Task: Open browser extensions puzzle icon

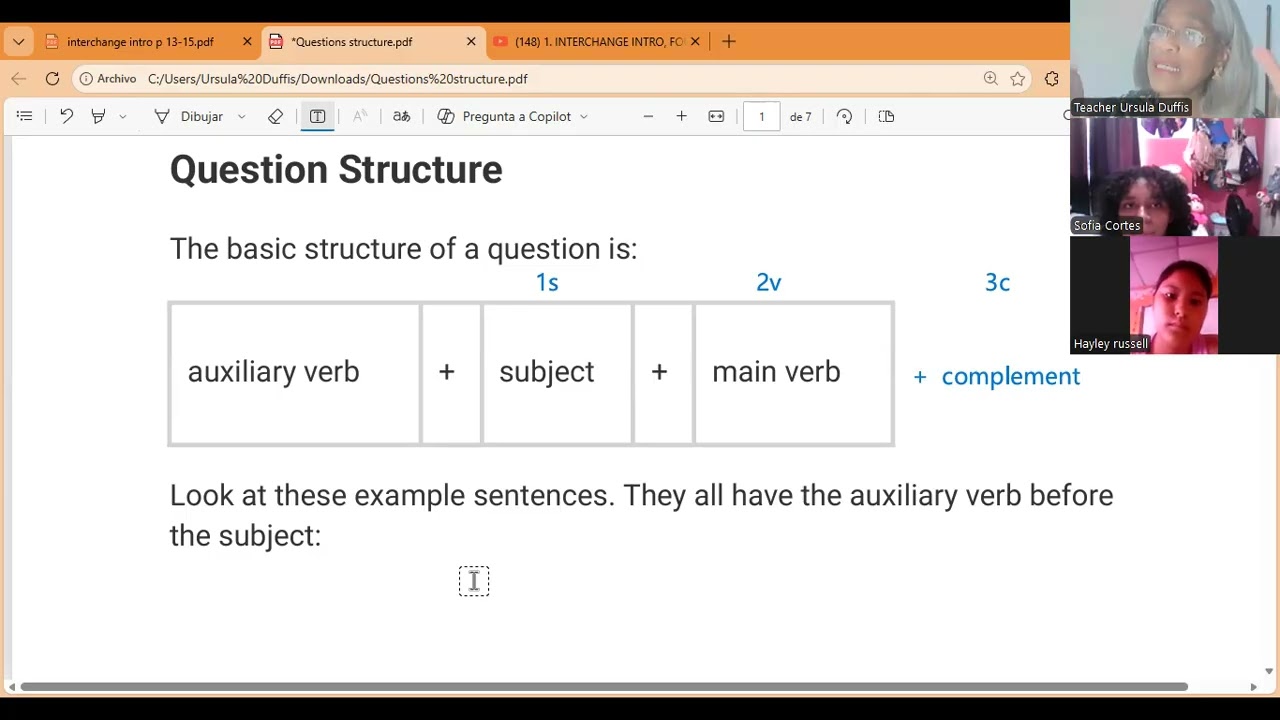Action: pos(1052,79)
